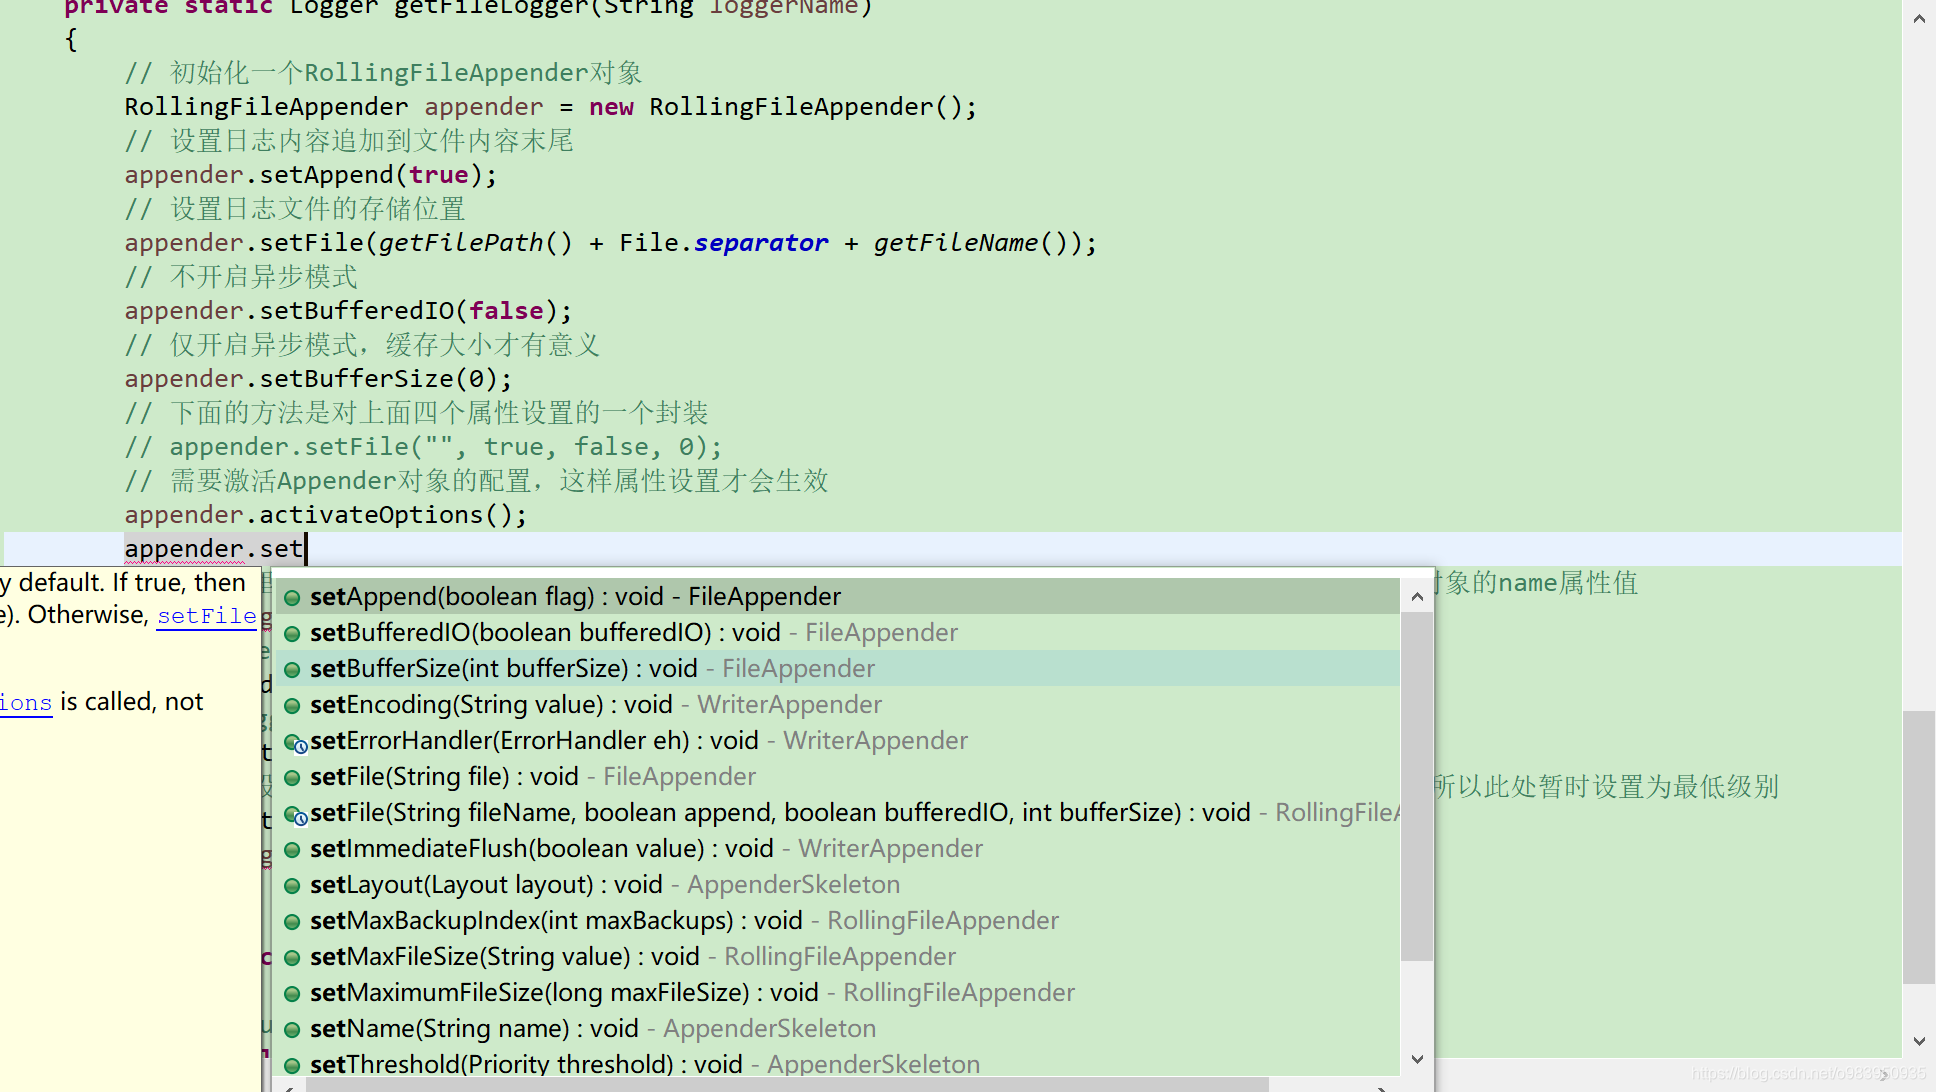
Task: Click the editor vertical scrollbar thumb
Action: point(1918,847)
